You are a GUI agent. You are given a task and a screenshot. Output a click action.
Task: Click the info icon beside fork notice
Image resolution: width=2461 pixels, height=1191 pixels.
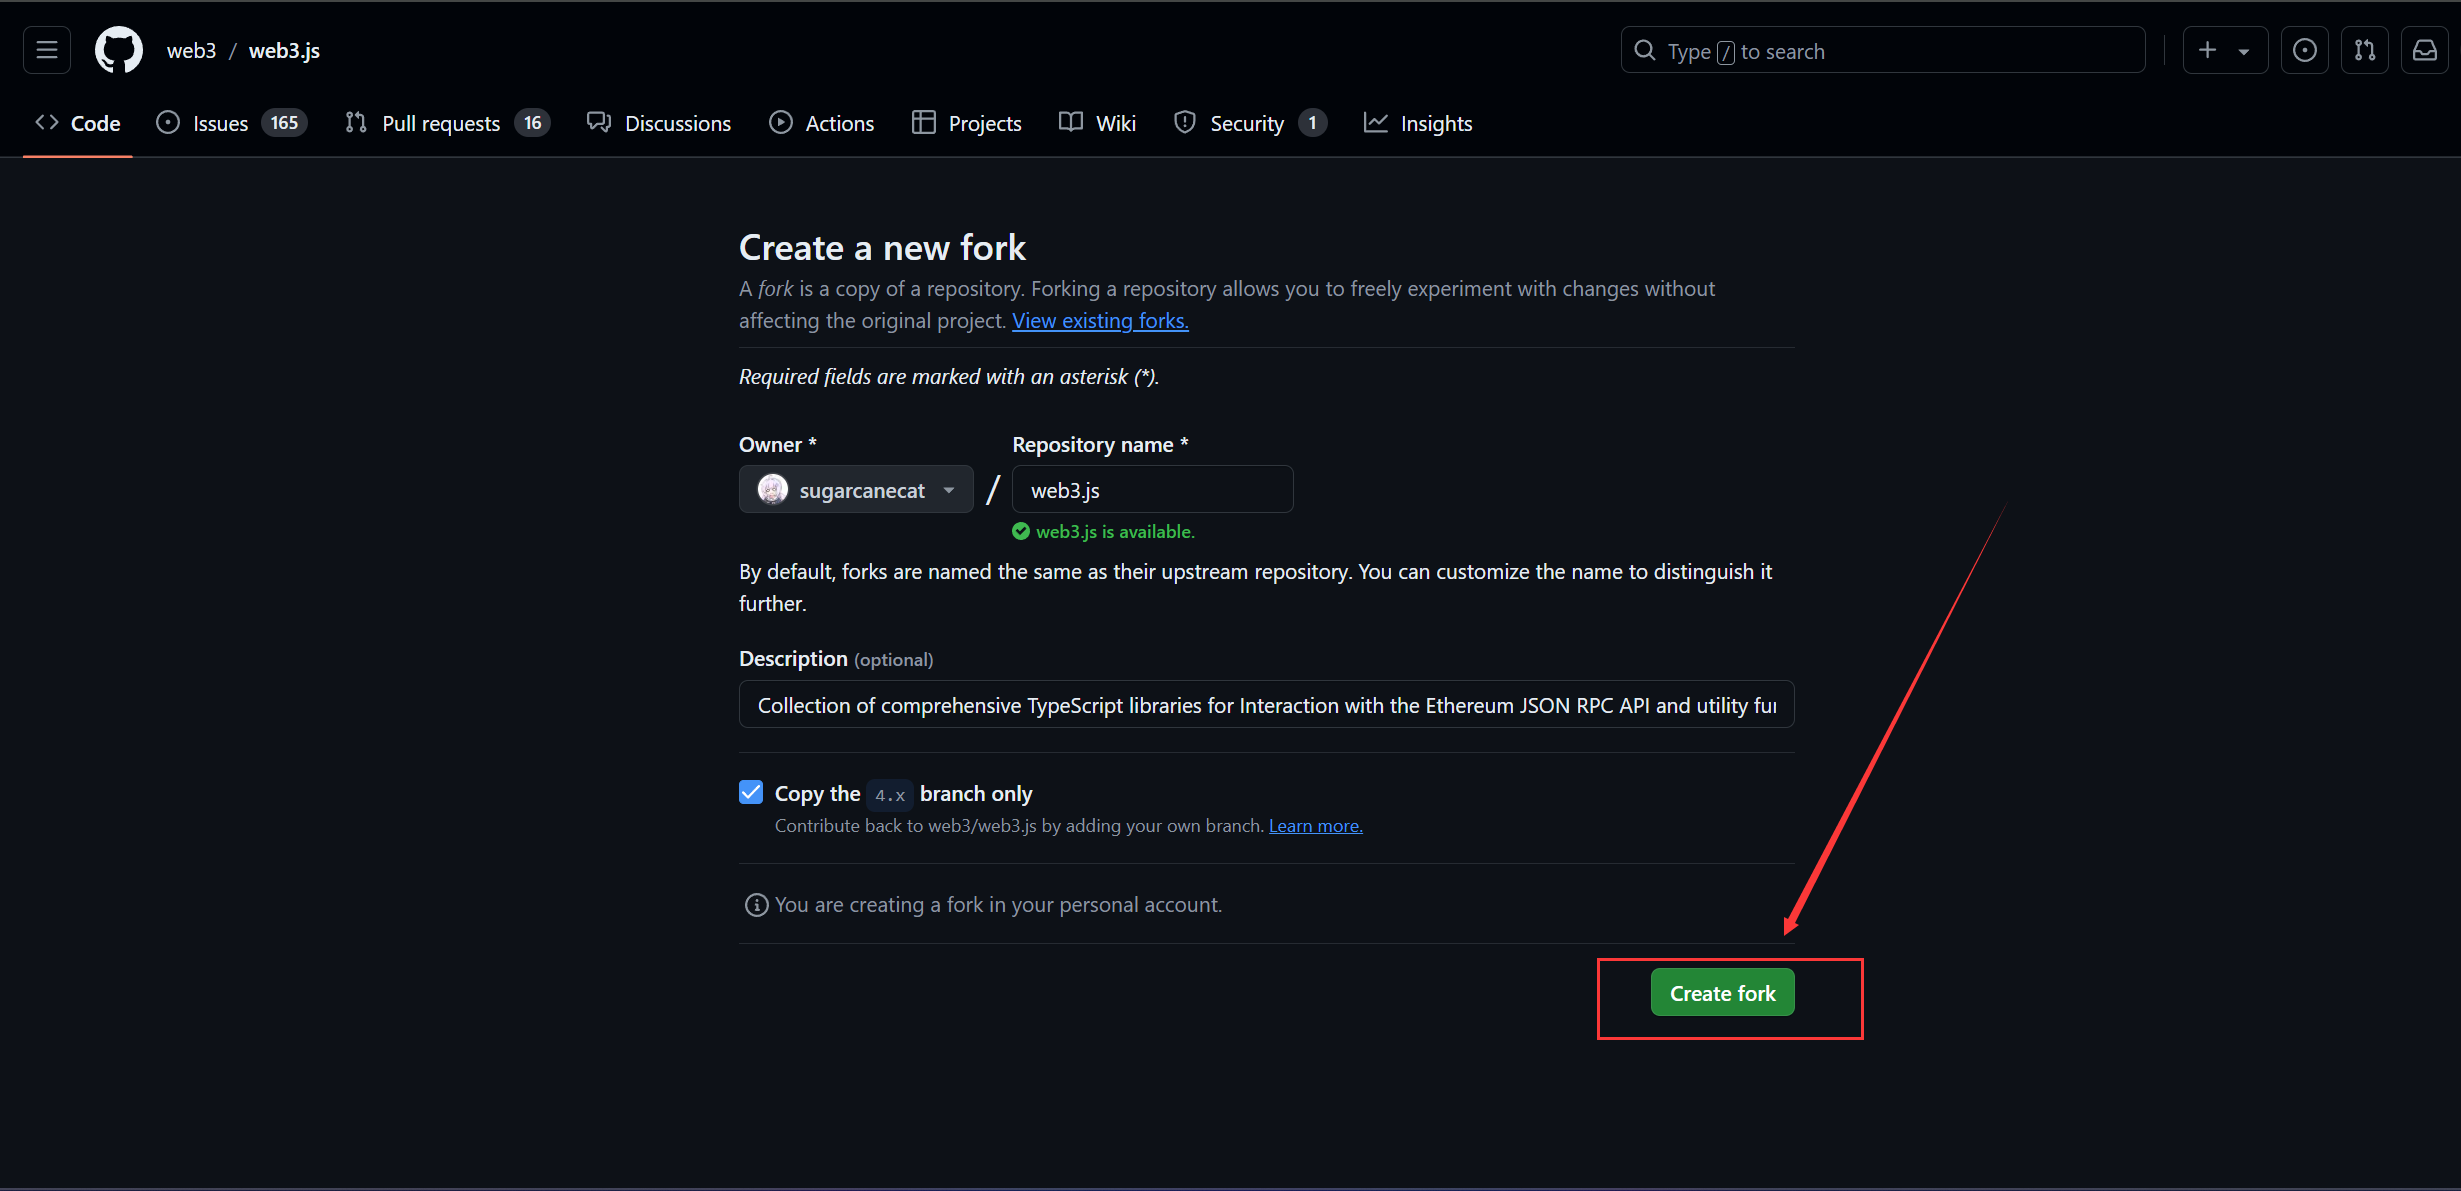coord(756,905)
